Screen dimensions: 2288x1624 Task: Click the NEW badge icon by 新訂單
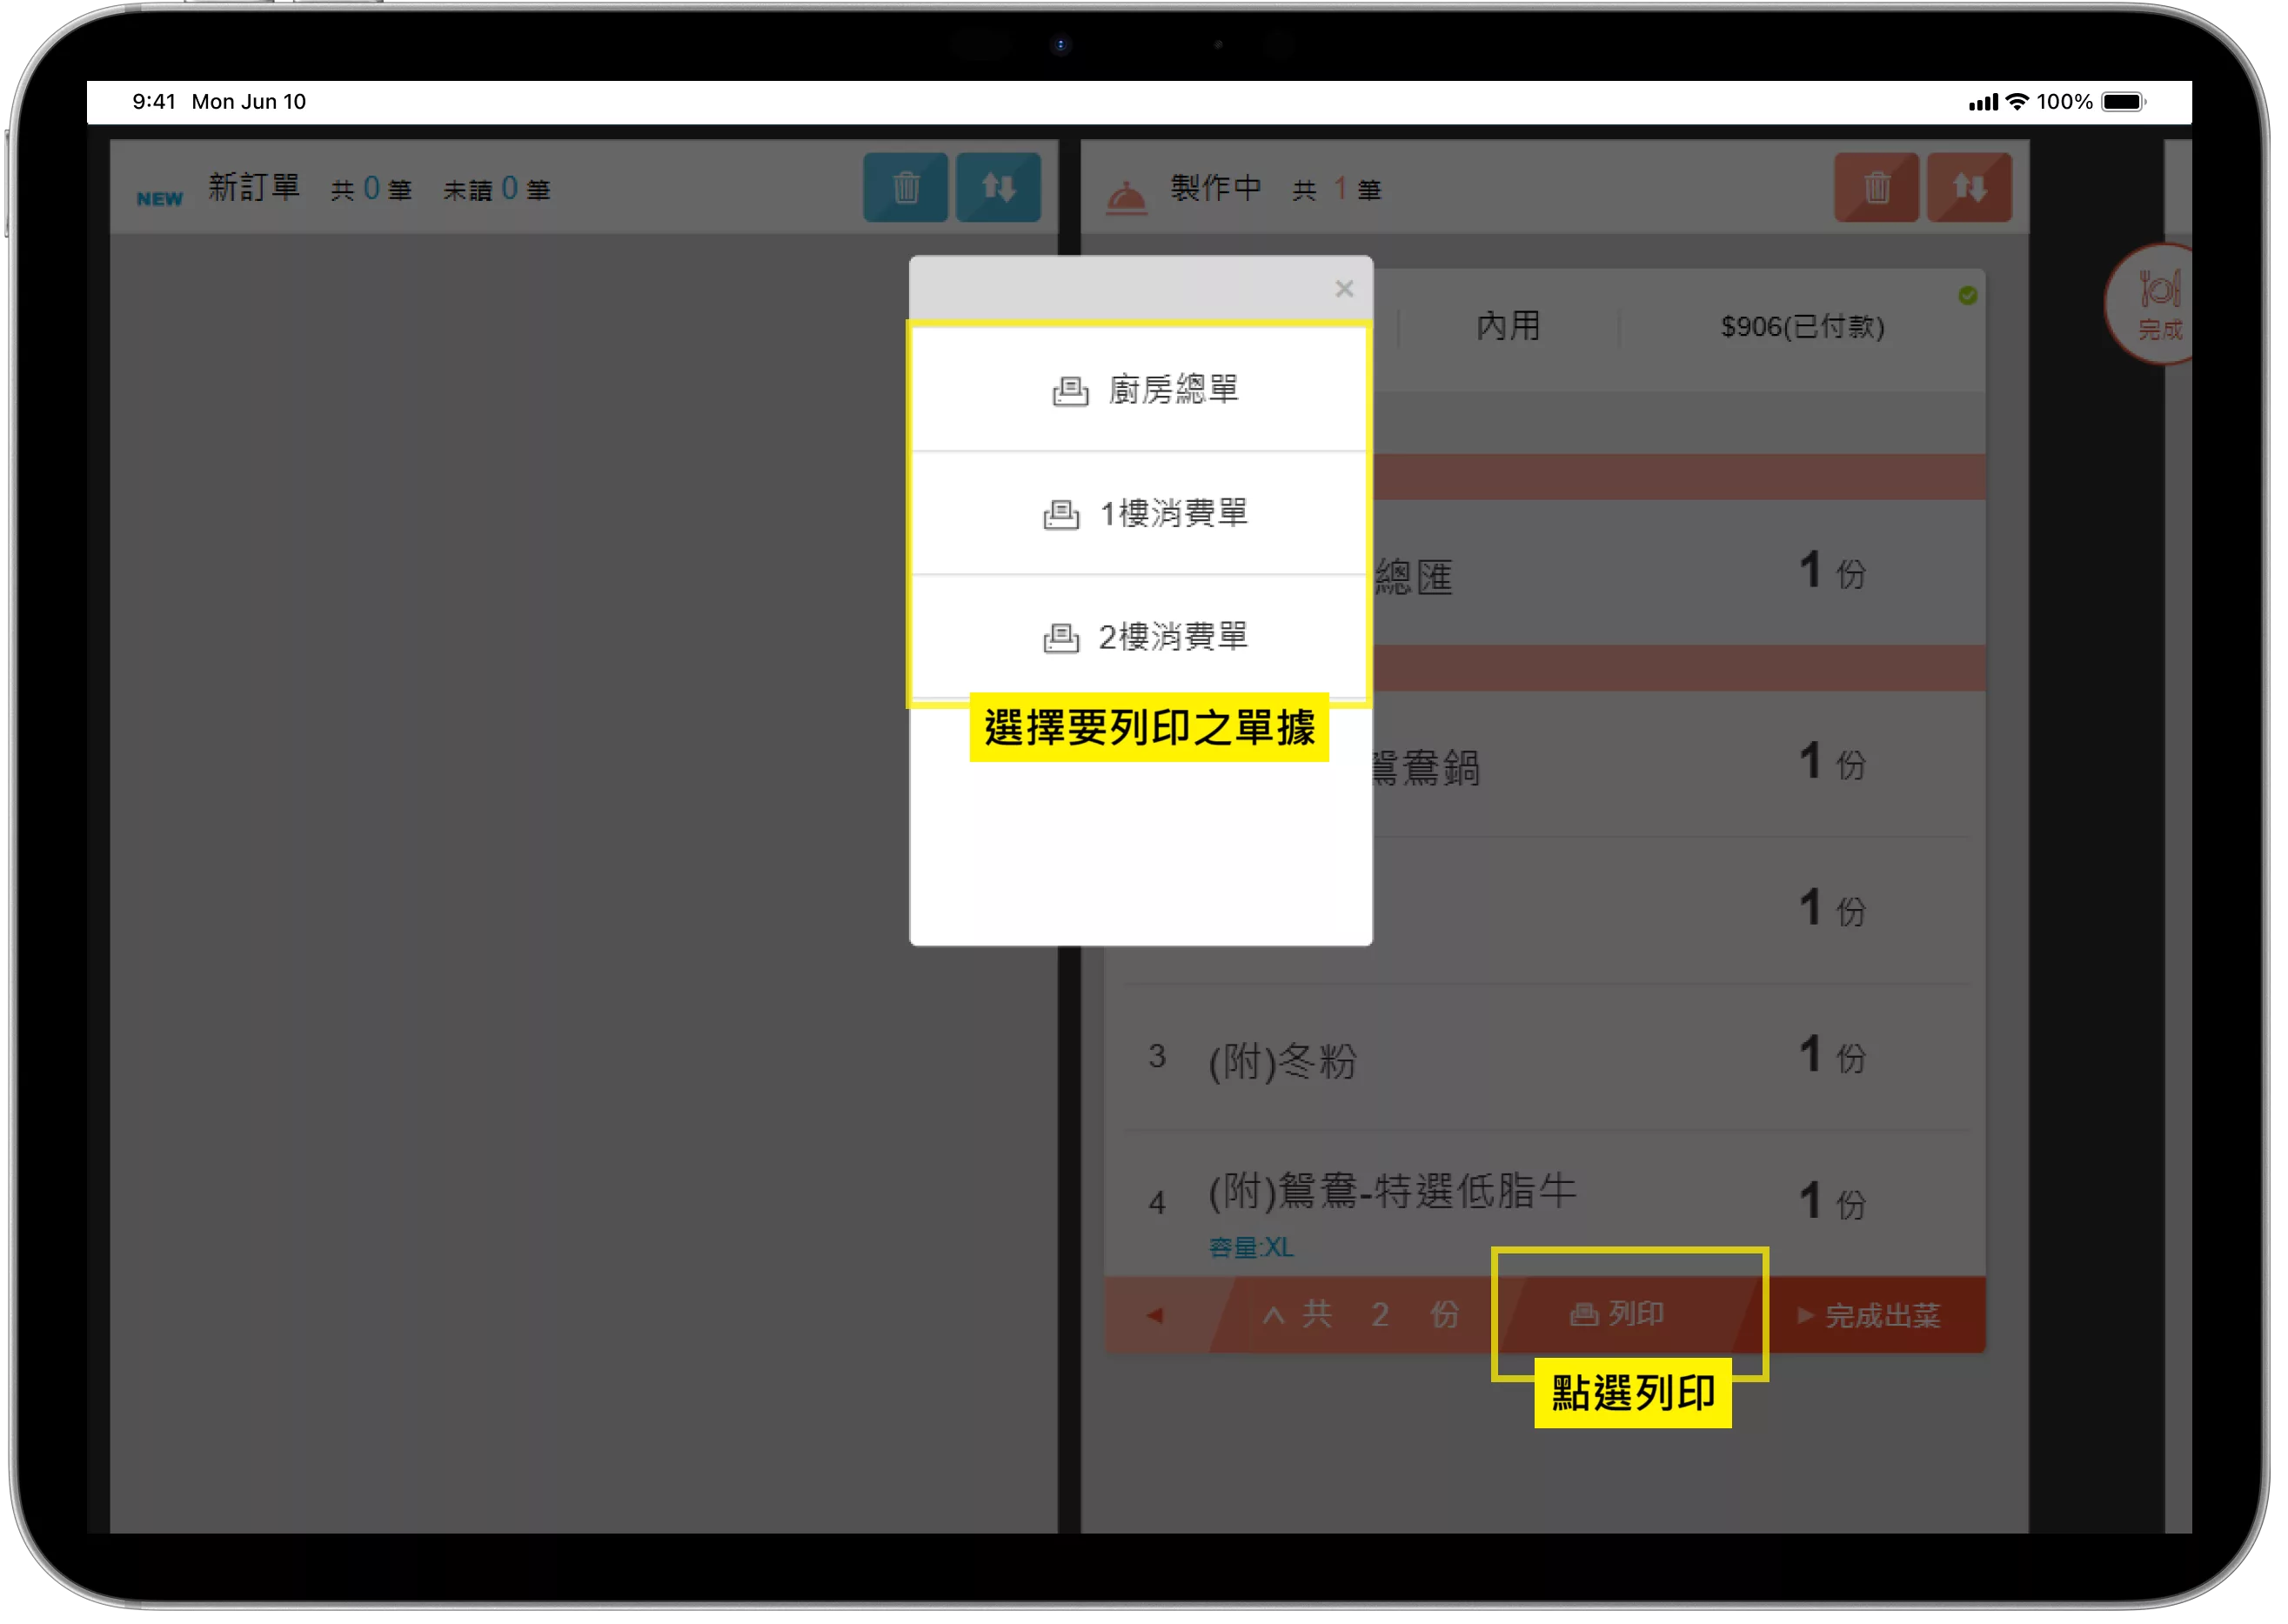point(161,200)
